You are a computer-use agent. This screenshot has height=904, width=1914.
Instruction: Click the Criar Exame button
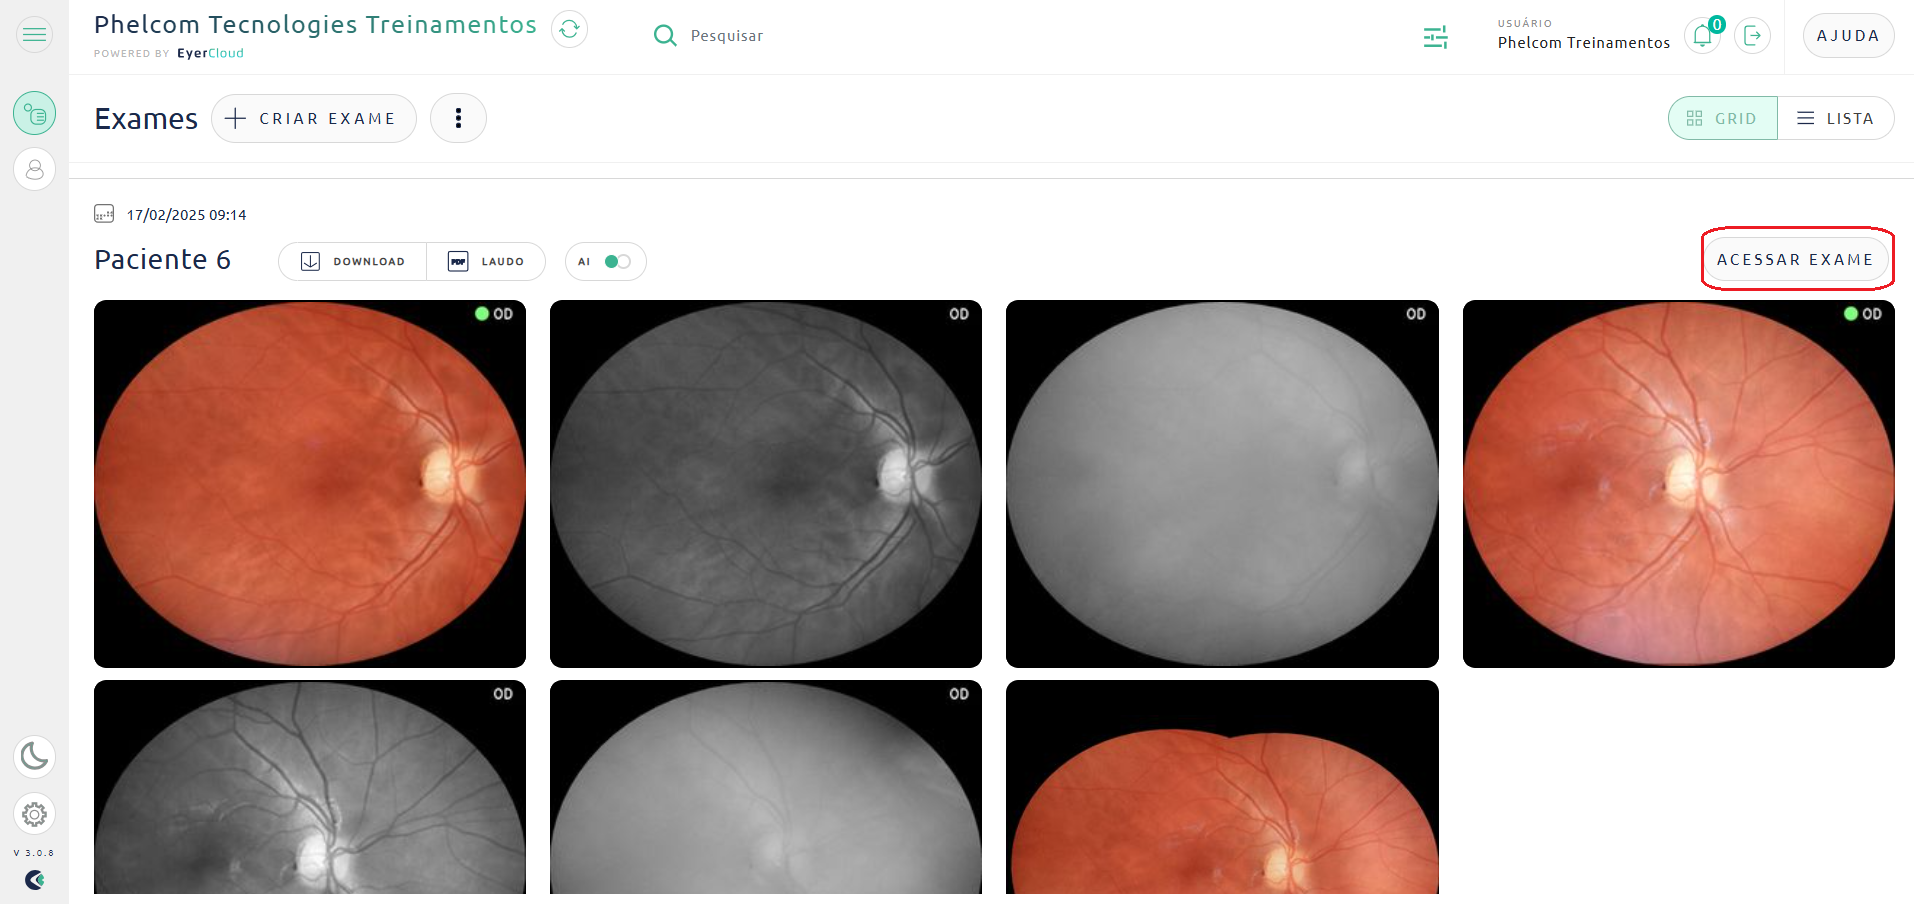pos(313,118)
